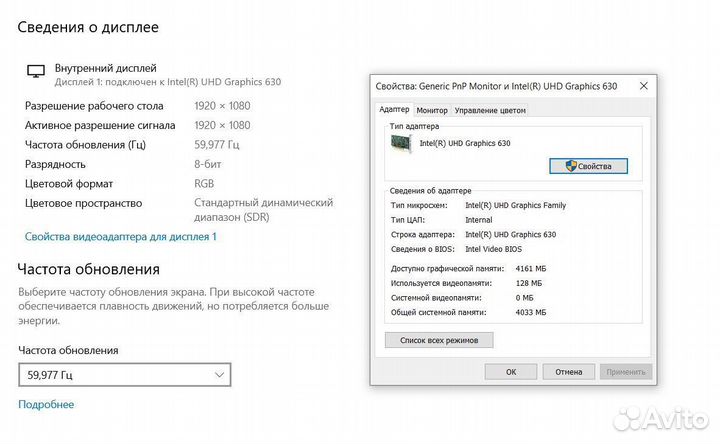Click the Внутренний дисплей label
Viewport: 720px width, 444px height.
pos(106,68)
